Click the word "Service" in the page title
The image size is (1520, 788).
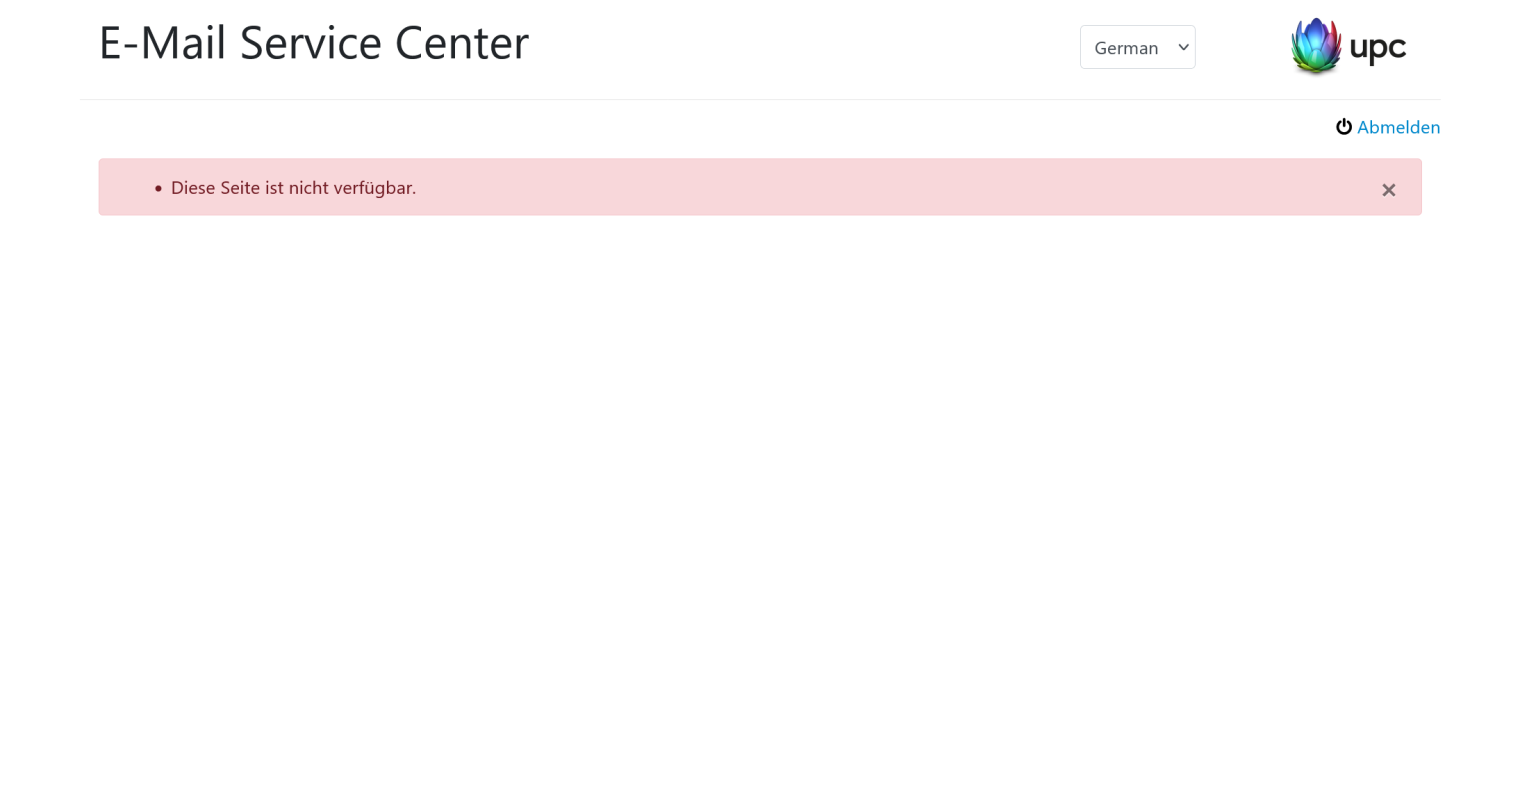pyautogui.click(x=310, y=43)
